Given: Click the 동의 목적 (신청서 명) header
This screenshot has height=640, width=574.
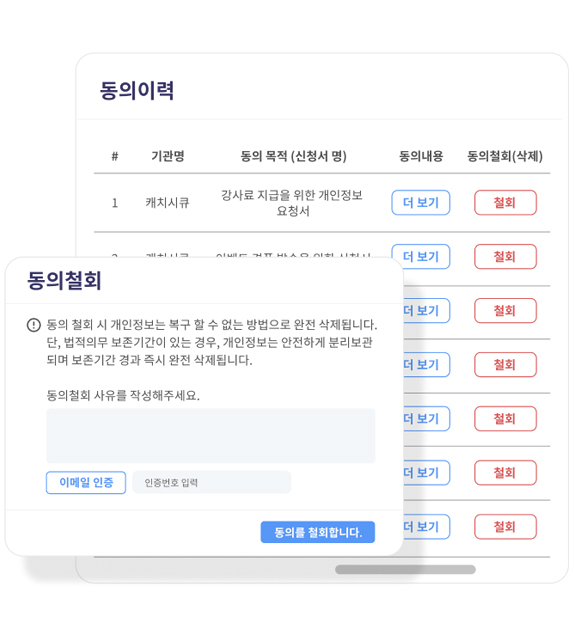Looking at the screenshot, I should (293, 156).
